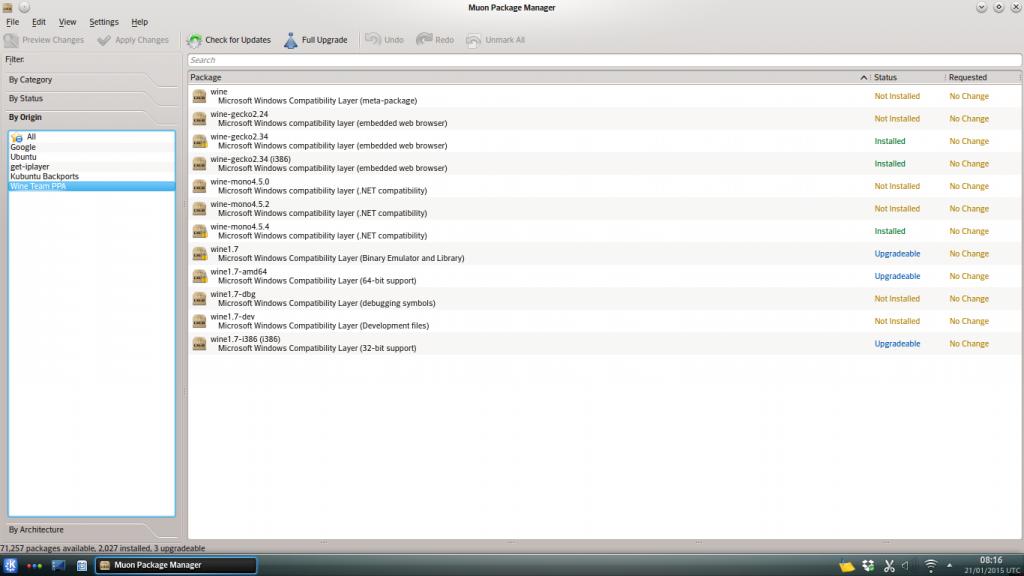This screenshot has height=576, width=1024.
Task: Show hidden system tray icons arrow
Action: pyautogui.click(x=949, y=566)
